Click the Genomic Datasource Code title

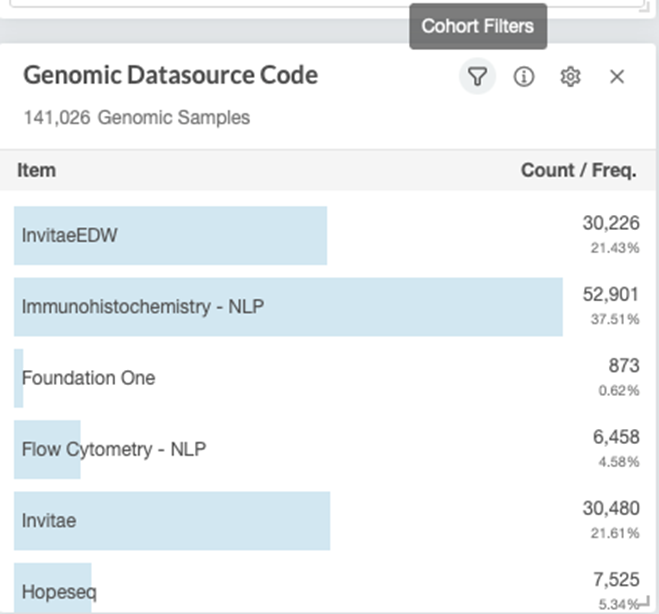click(x=171, y=75)
